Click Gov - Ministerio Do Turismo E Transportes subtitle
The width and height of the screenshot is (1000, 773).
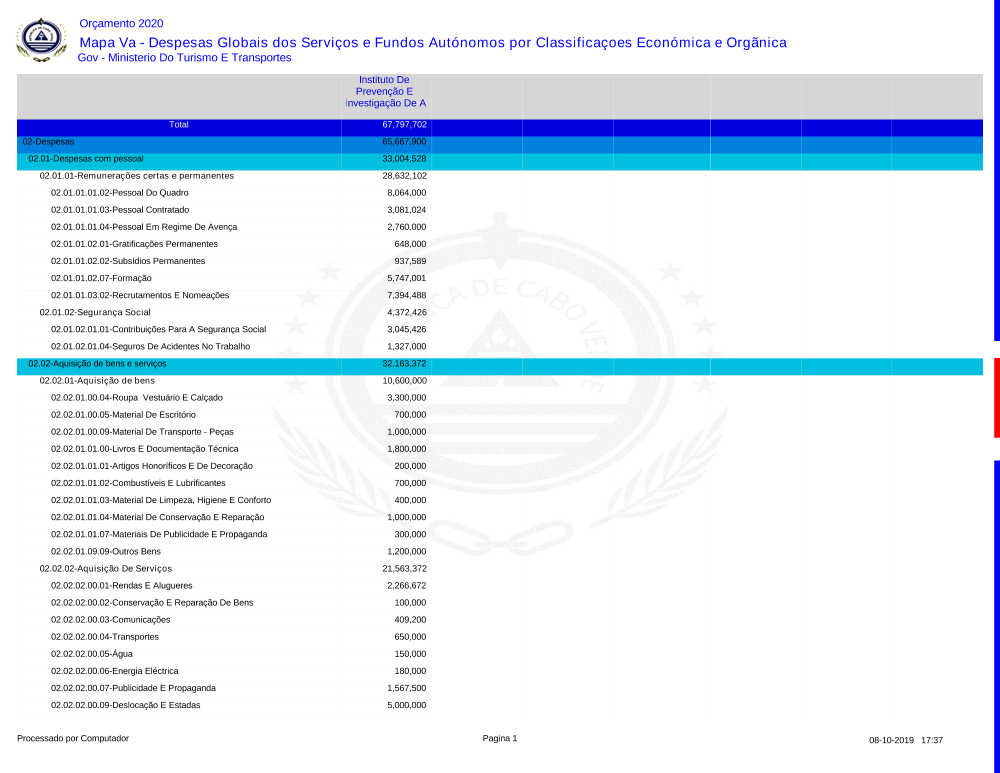[184, 58]
